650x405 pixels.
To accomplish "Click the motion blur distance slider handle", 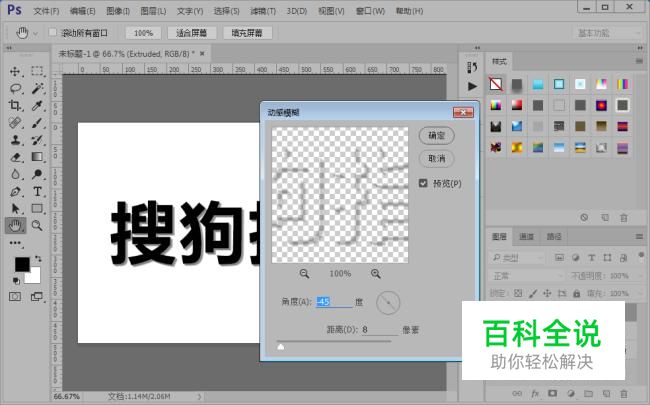I will pos(281,347).
